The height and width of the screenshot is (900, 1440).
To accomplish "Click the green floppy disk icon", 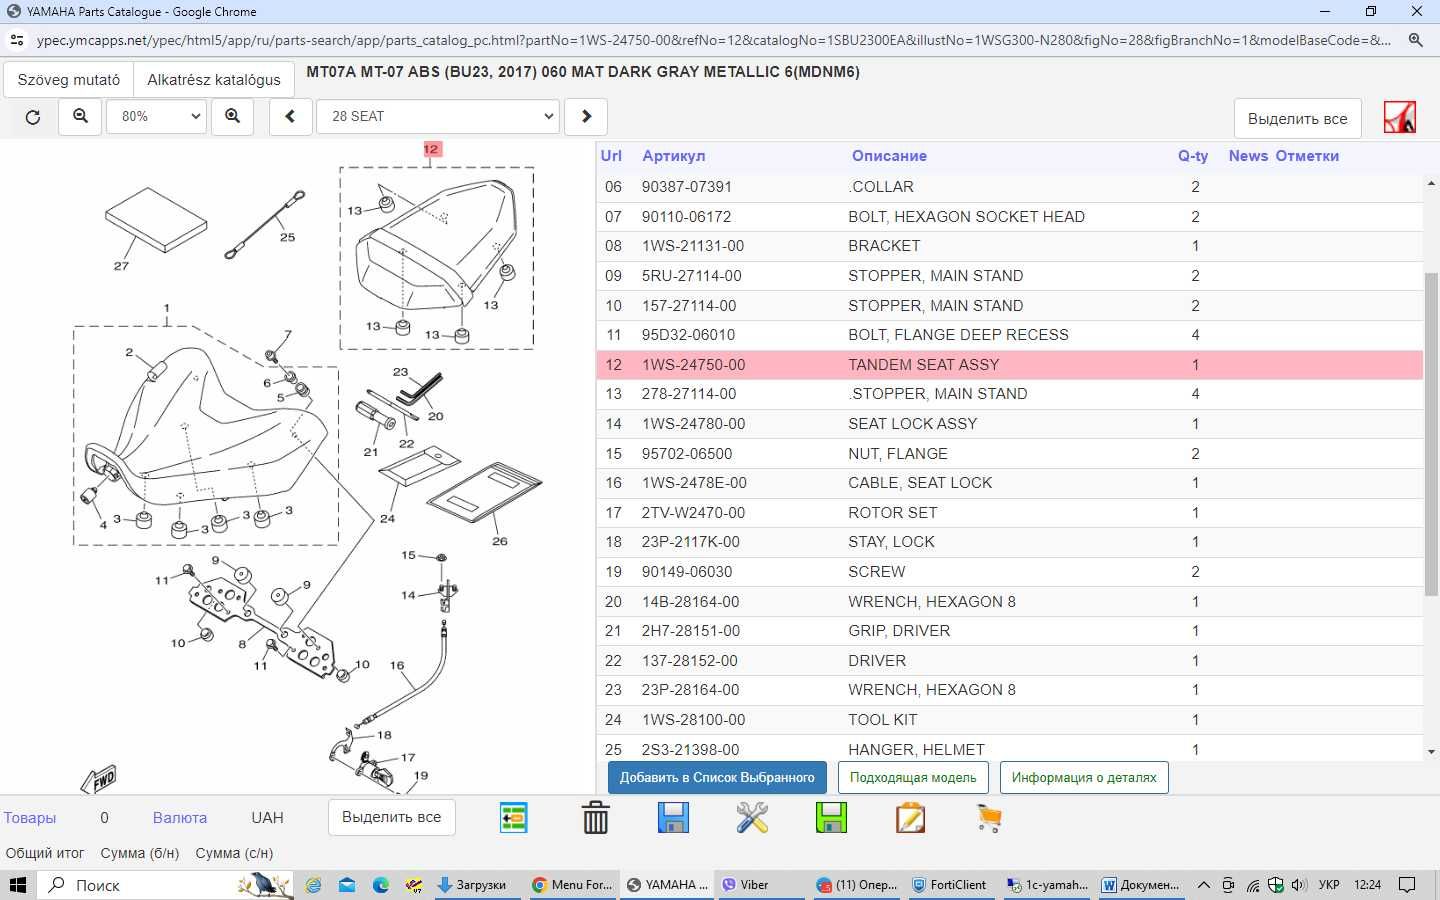I will click(831, 818).
